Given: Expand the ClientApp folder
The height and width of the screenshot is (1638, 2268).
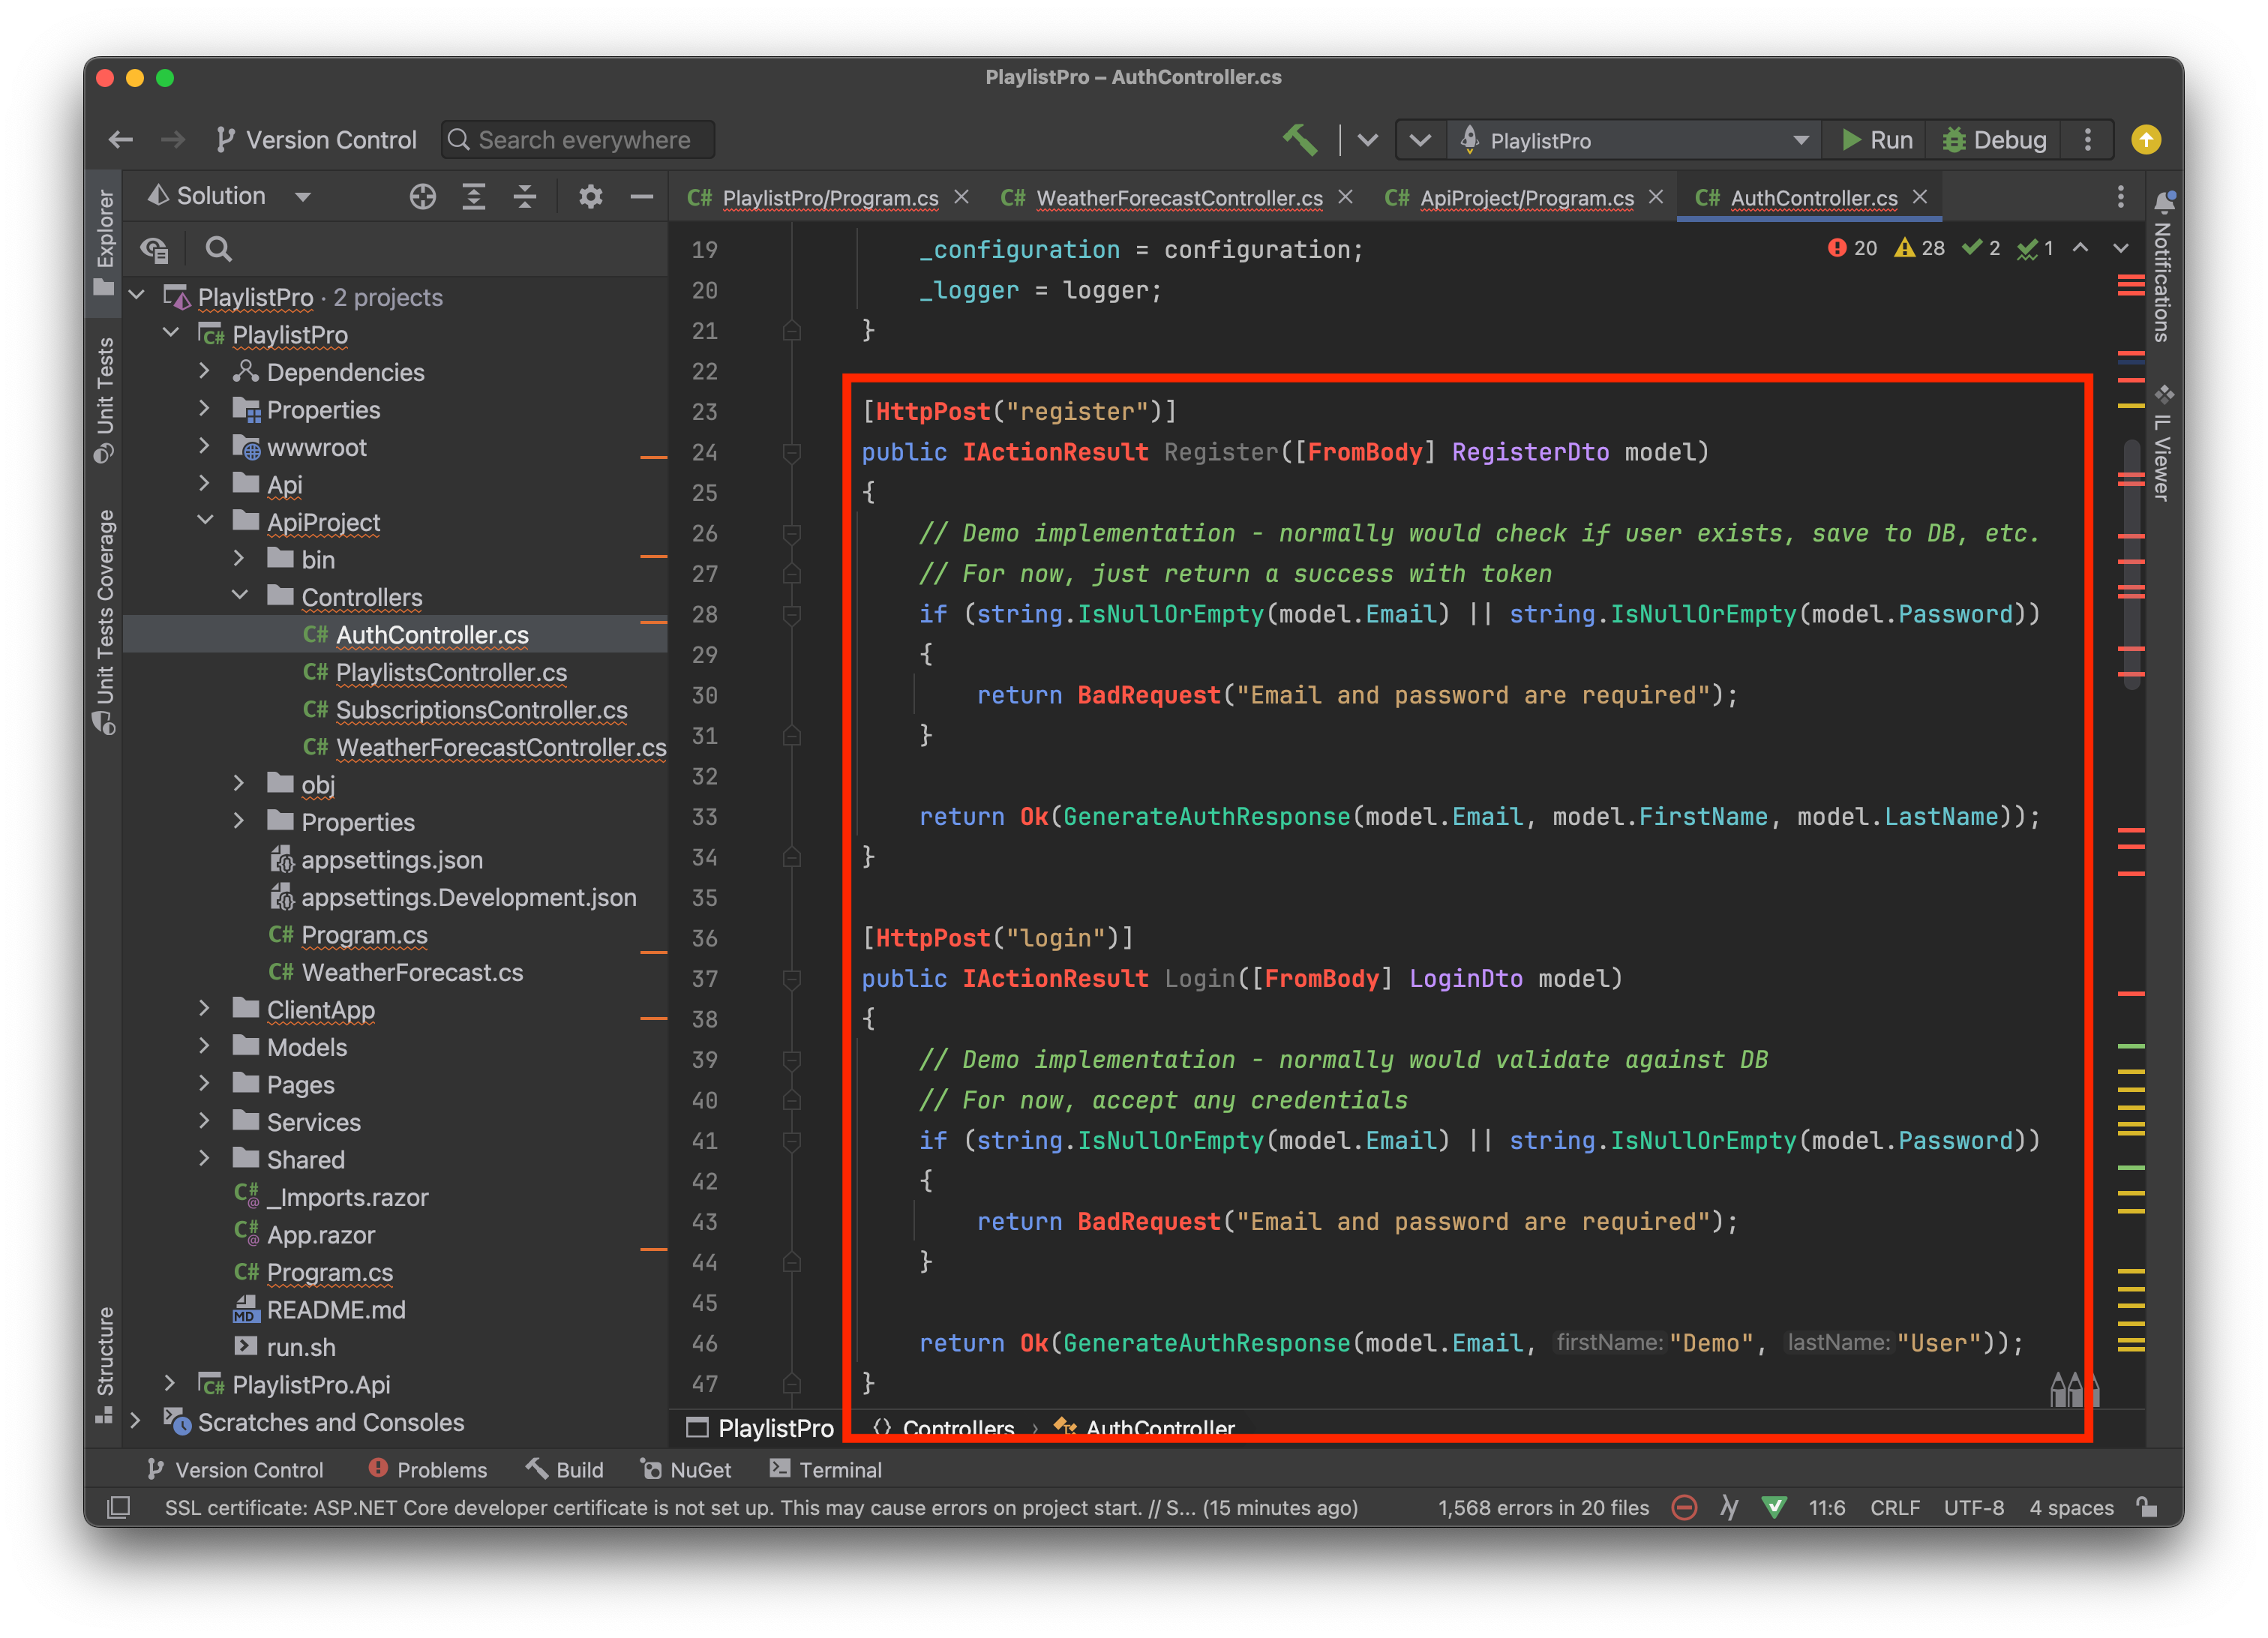Looking at the screenshot, I should coord(205,1009).
